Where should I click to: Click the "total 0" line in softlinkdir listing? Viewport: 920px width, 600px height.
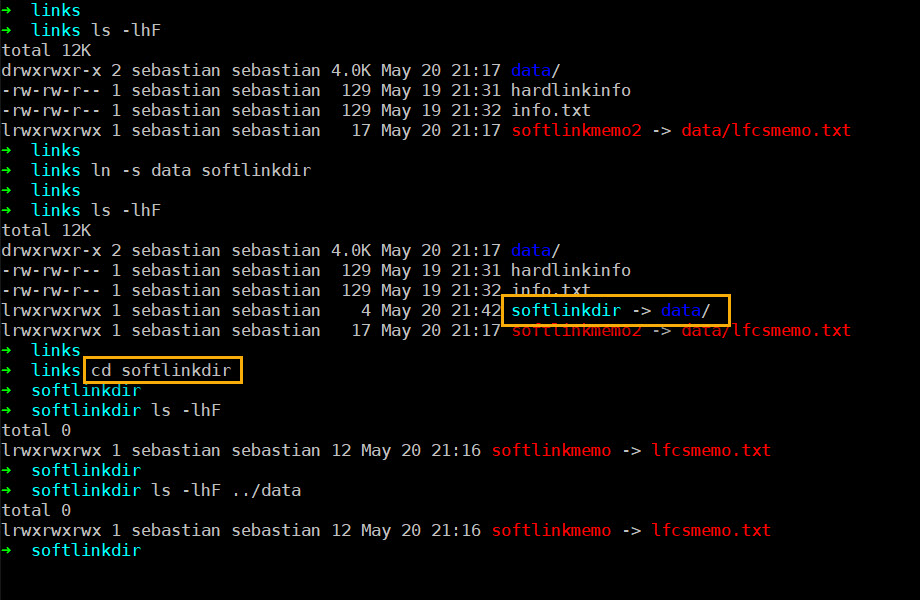coord(36,429)
